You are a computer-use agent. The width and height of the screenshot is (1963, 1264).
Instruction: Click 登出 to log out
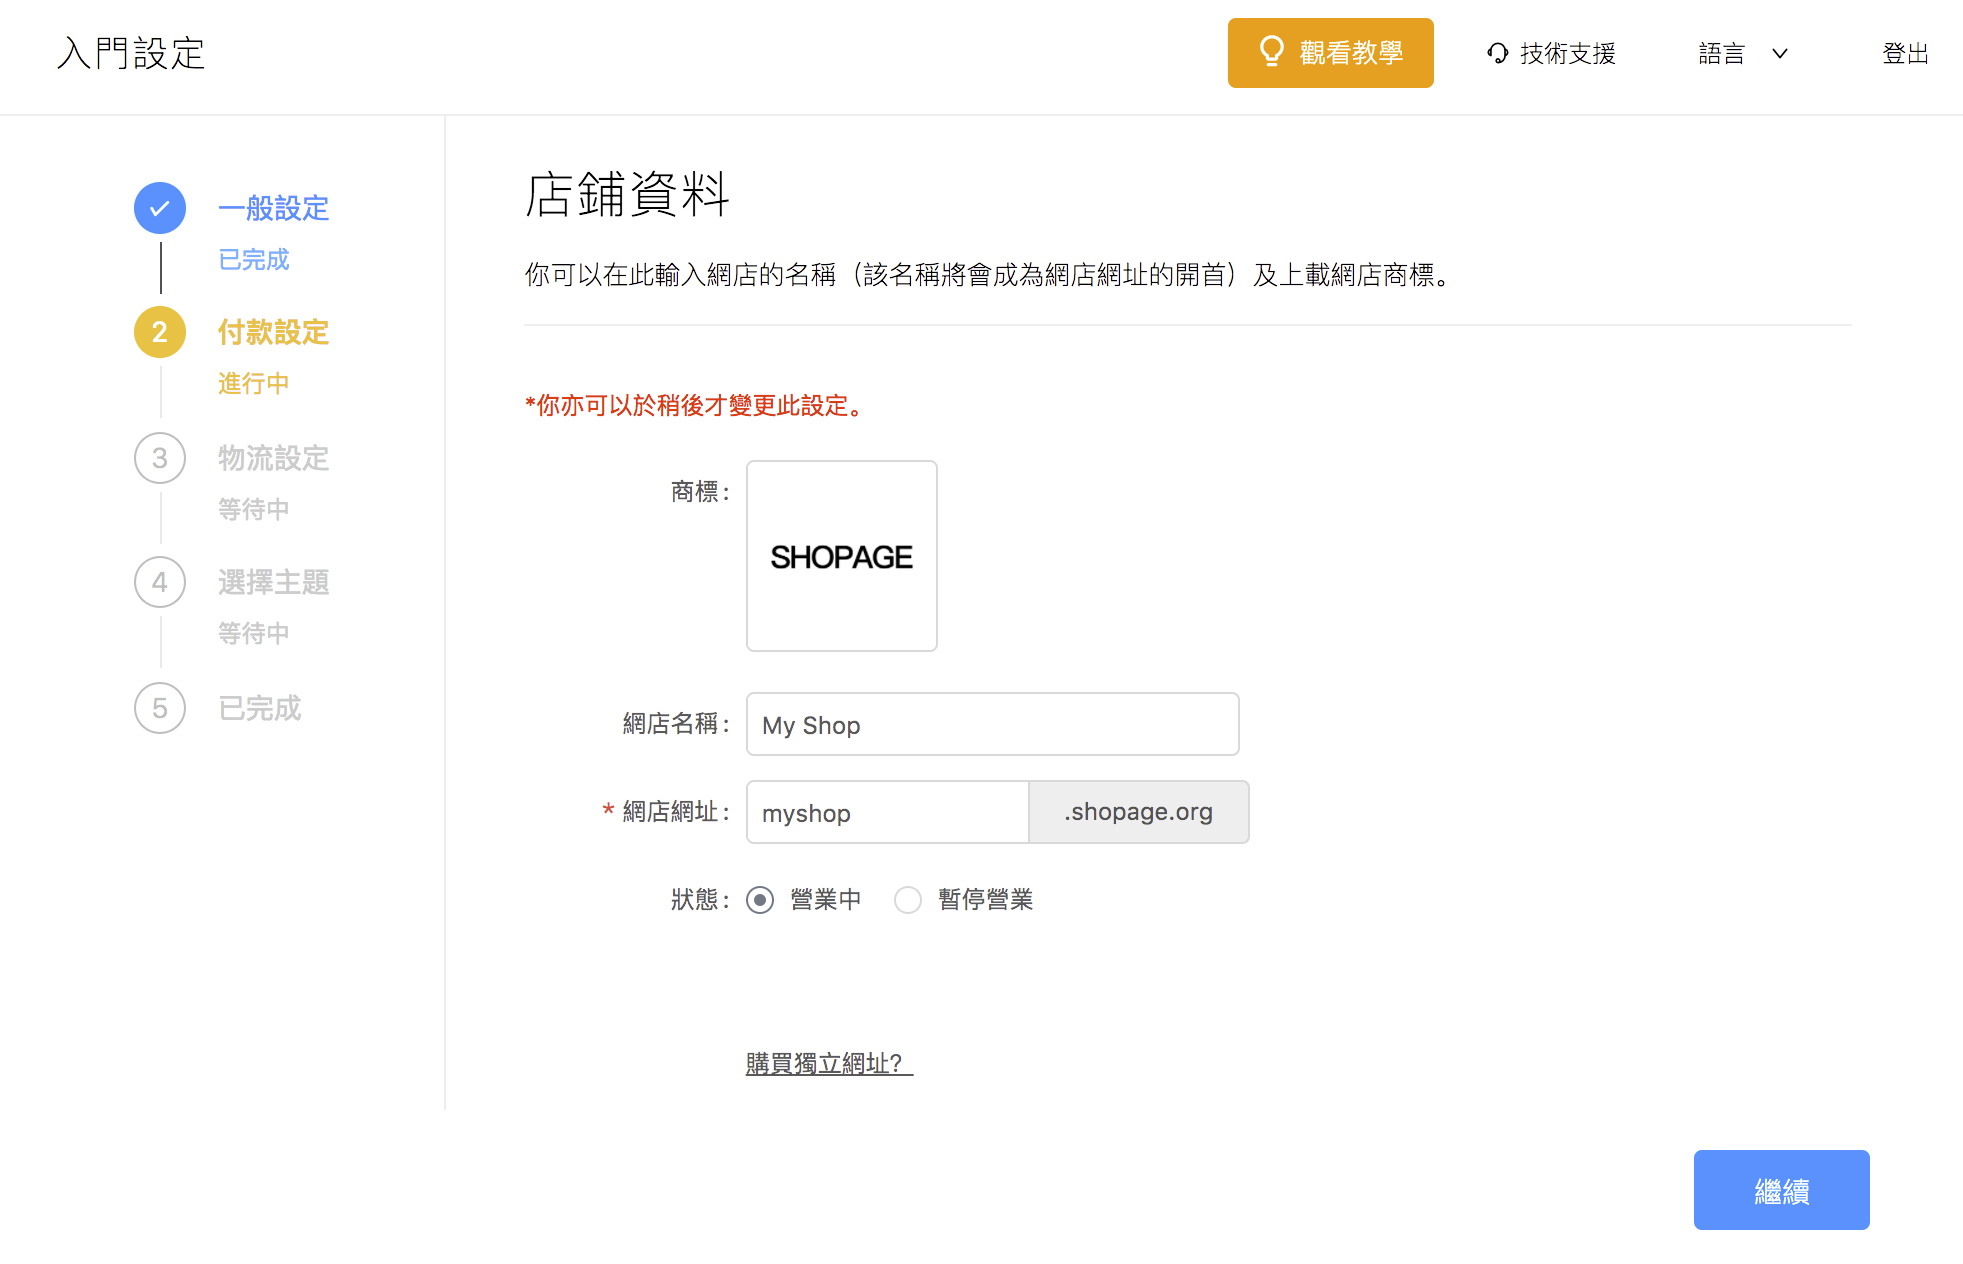[1905, 54]
